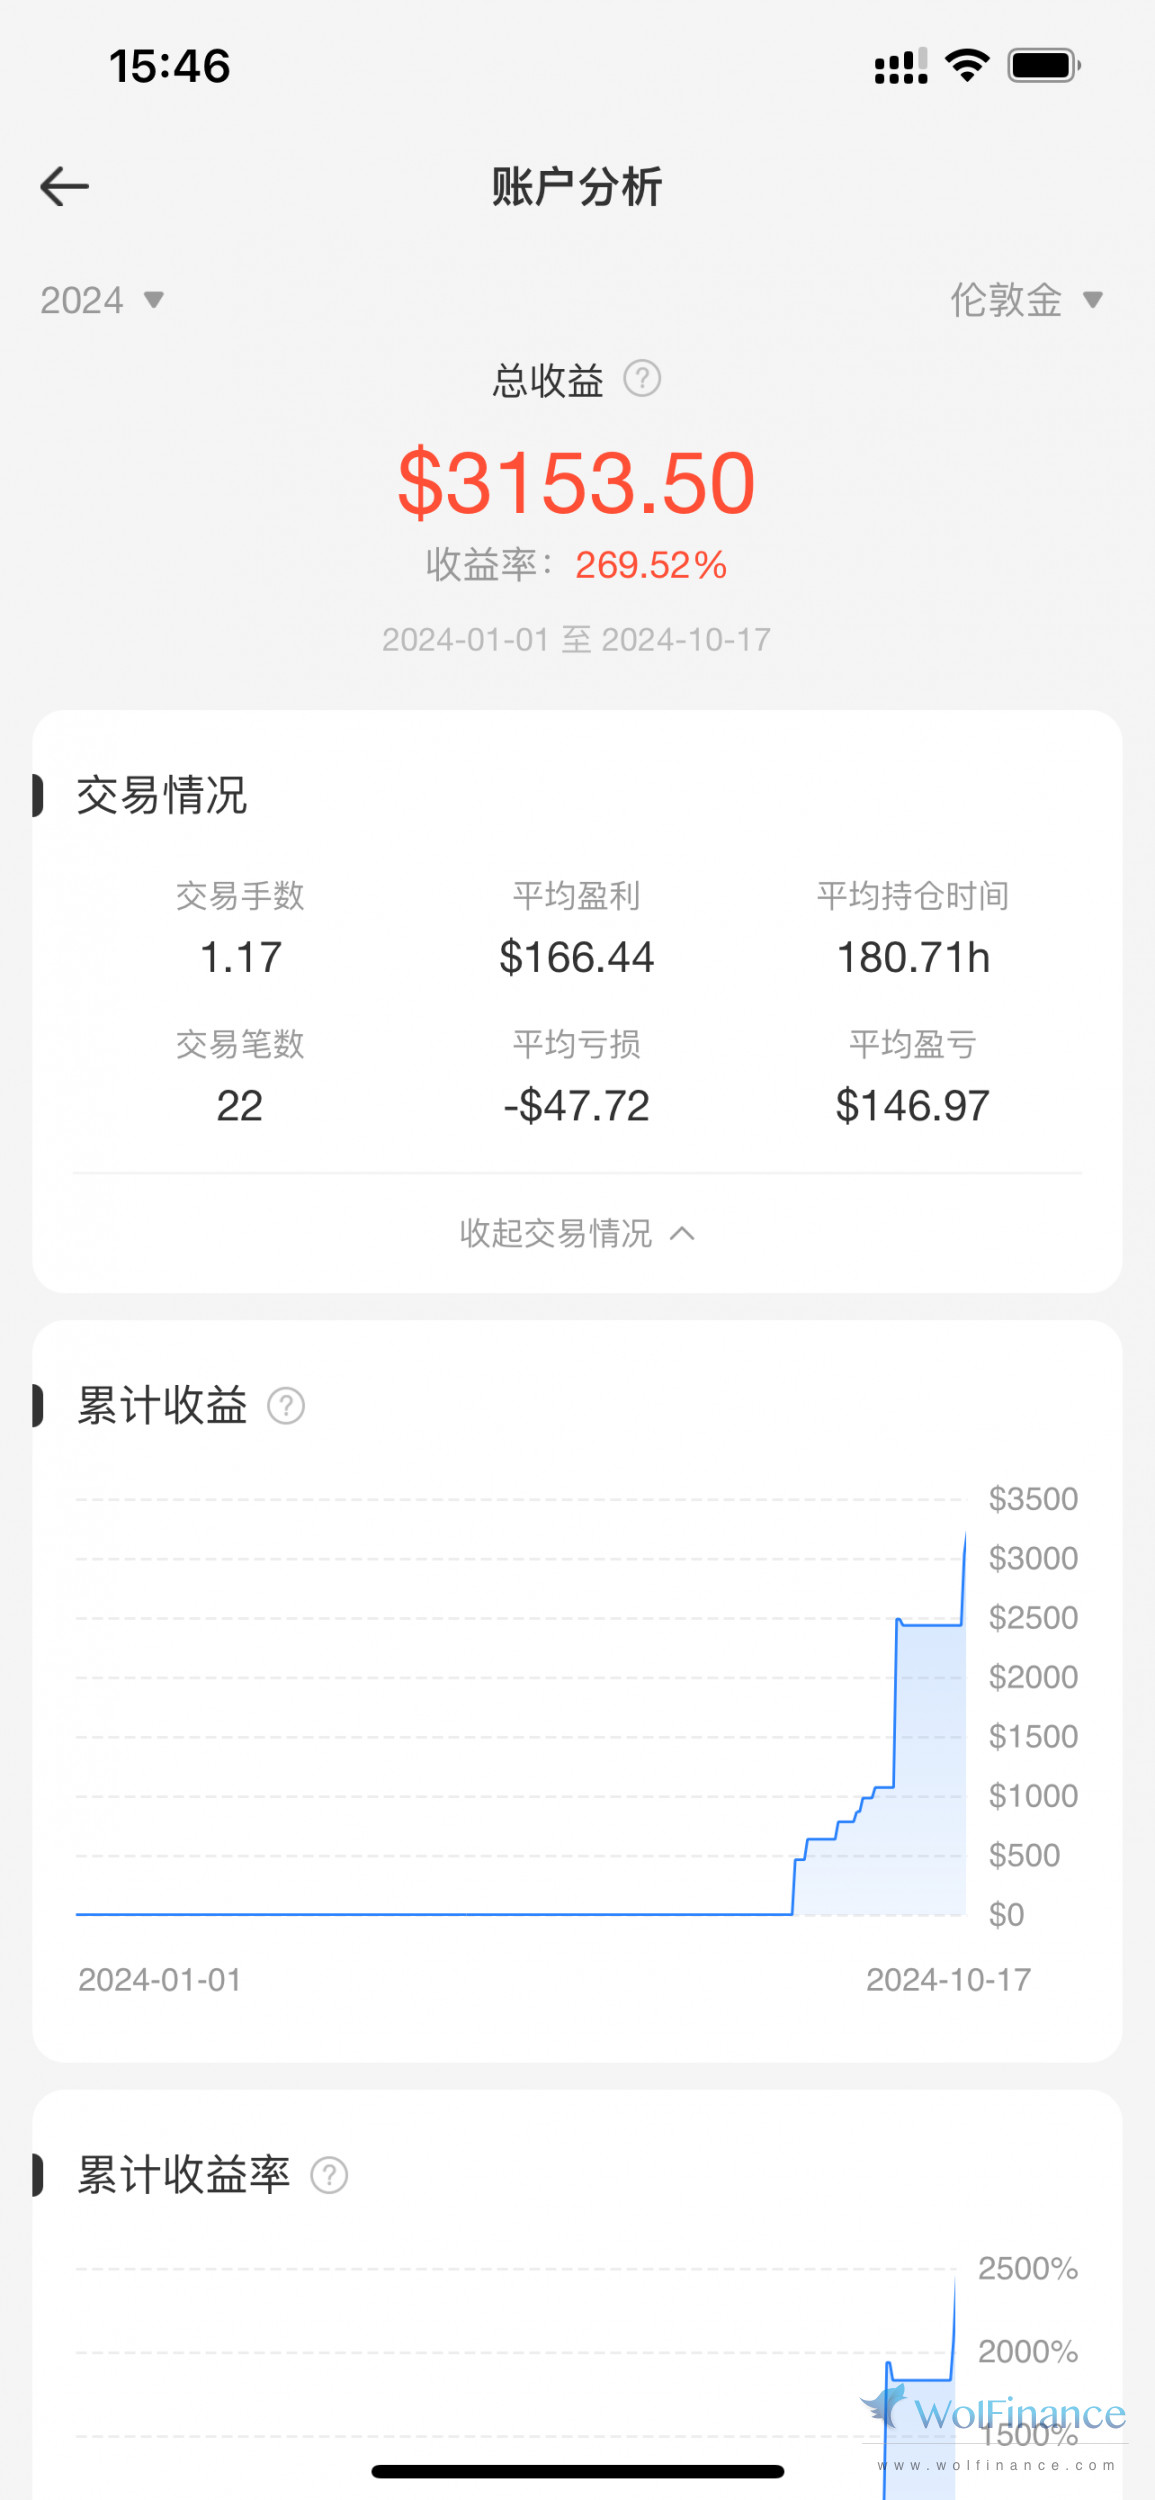This screenshot has width=1155, height=2500.
Task: Select the 平均盈利 $166.44 stat
Action: 577,957
